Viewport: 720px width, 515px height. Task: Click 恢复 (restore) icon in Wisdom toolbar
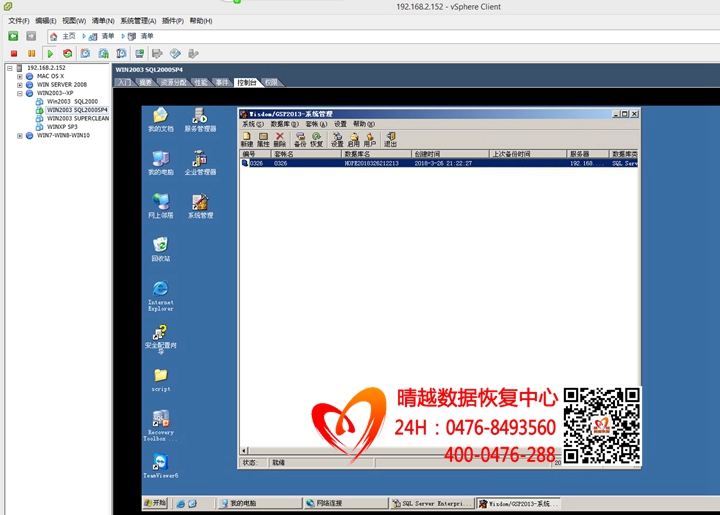(316, 139)
